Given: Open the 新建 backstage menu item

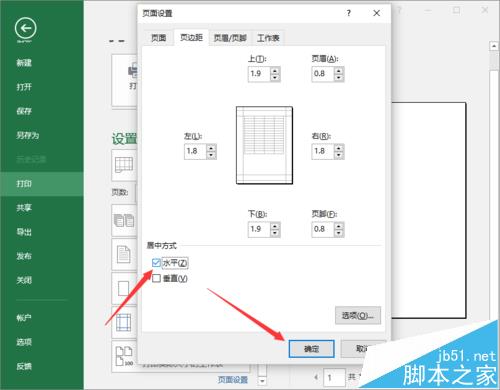Looking at the screenshot, I should tap(24, 63).
